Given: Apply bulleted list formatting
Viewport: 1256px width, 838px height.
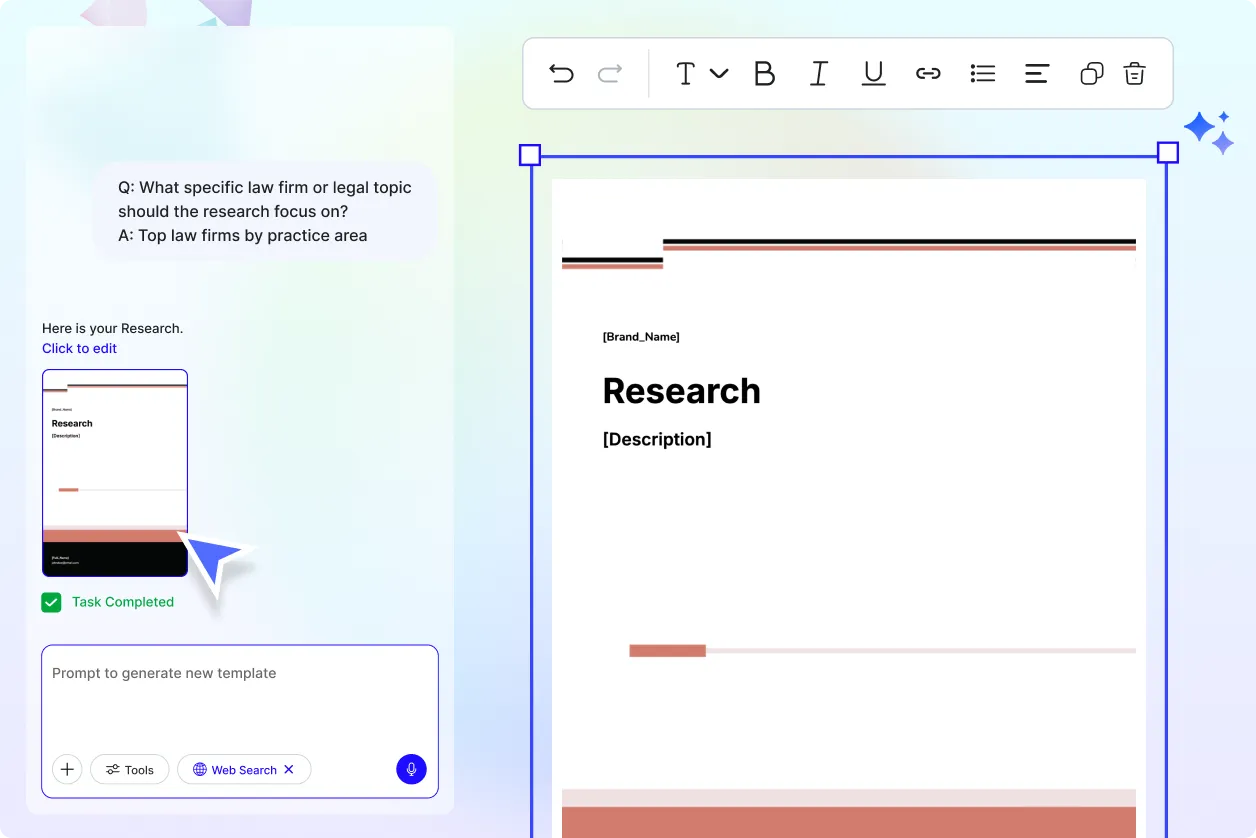Looking at the screenshot, I should (983, 73).
